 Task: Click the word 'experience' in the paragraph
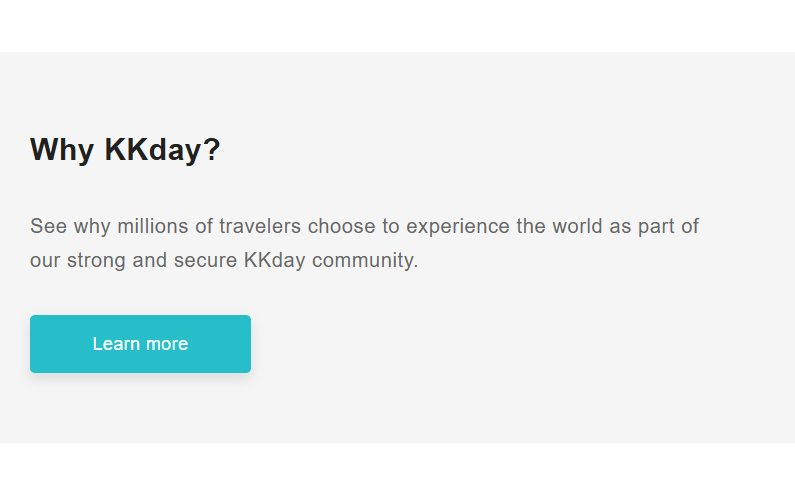(458, 226)
